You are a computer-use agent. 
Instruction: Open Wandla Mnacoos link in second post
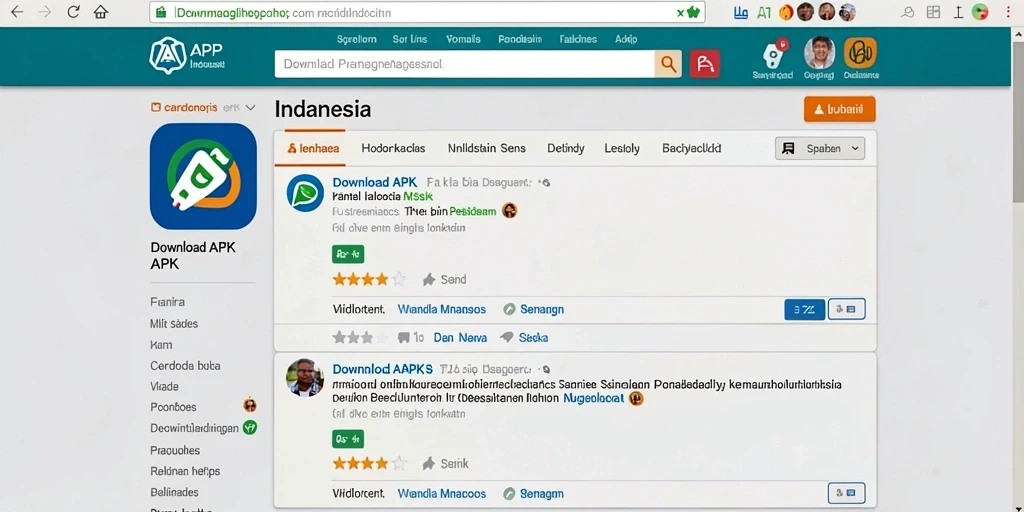441,493
